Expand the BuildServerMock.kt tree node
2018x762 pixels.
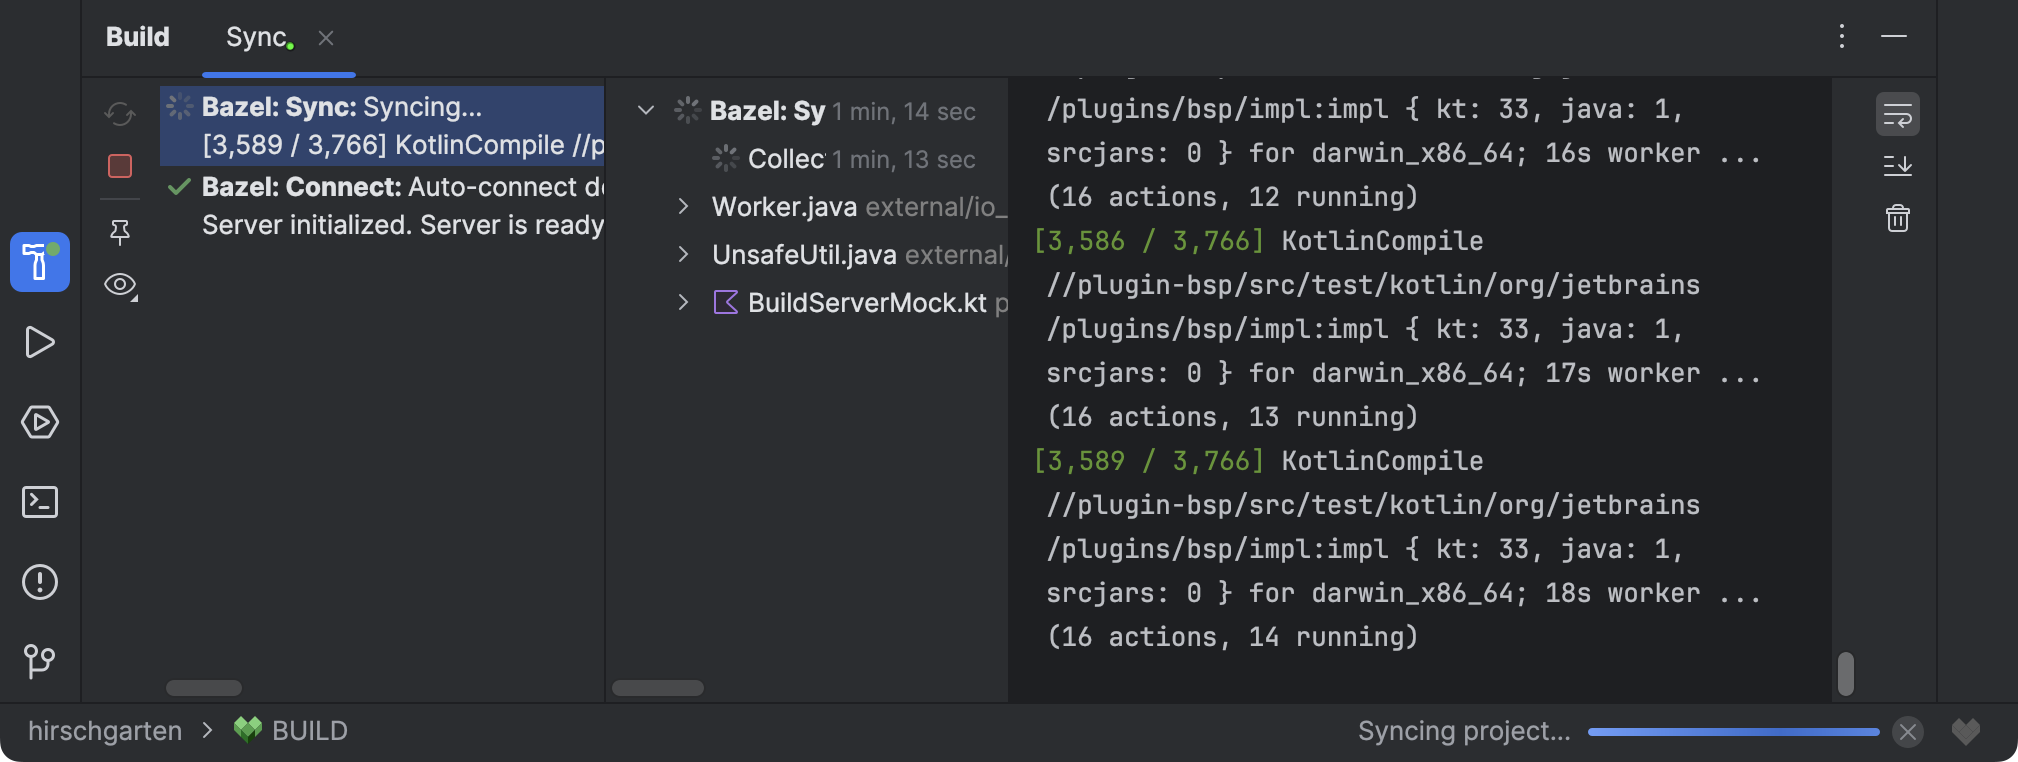click(x=684, y=303)
